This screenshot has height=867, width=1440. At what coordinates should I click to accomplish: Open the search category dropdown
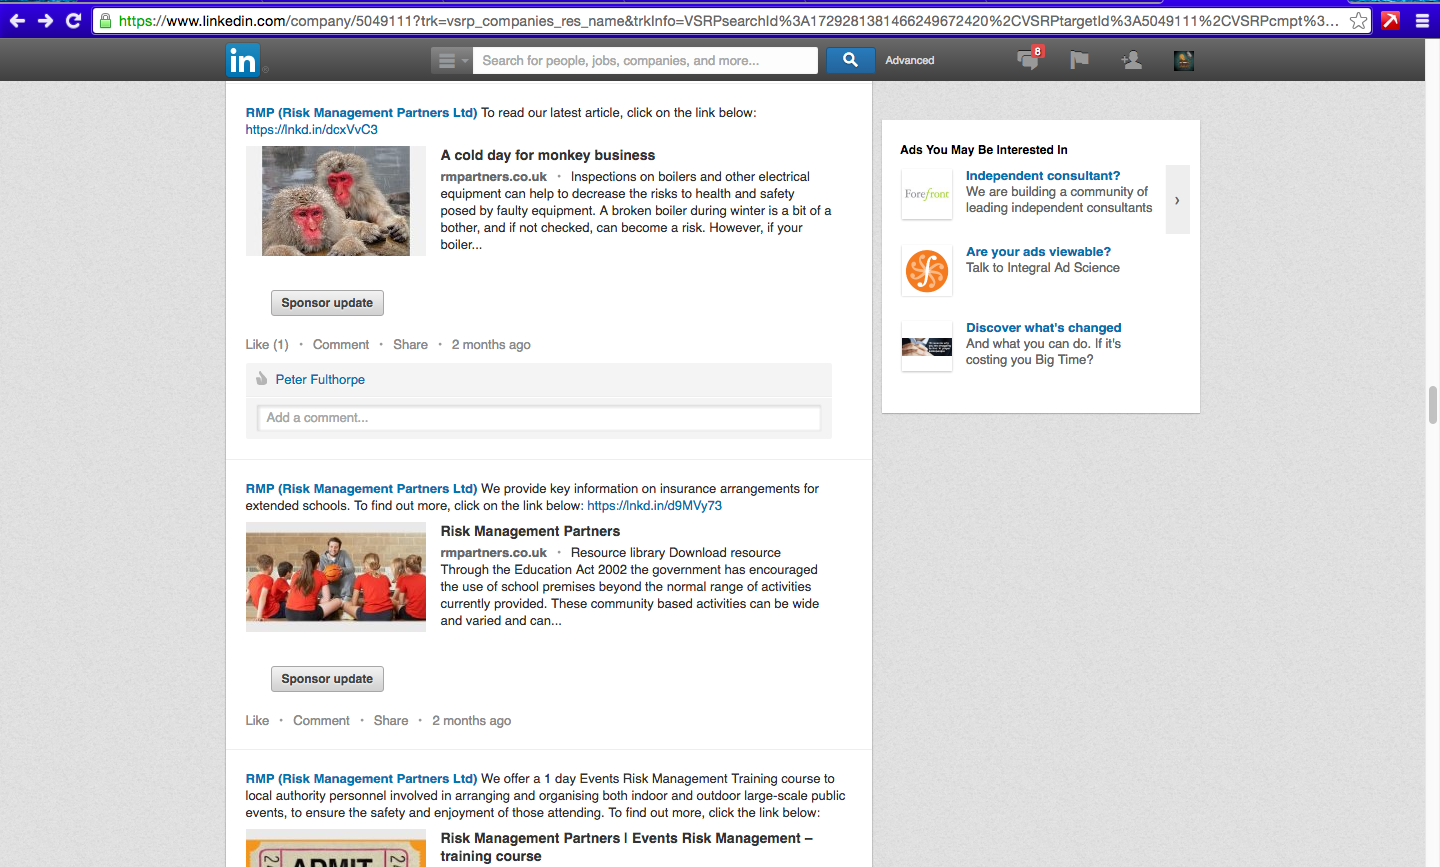click(x=451, y=61)
